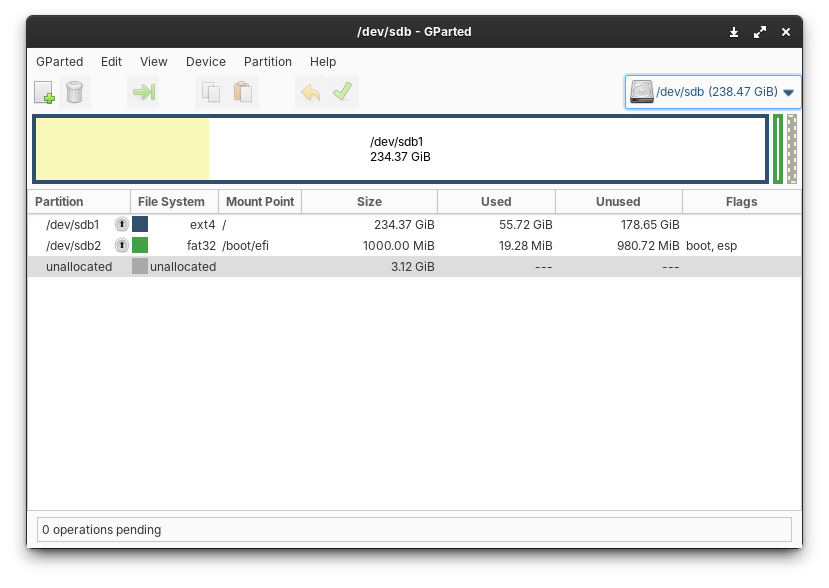Paste the partition using clipboard icon

coord(243,92)
